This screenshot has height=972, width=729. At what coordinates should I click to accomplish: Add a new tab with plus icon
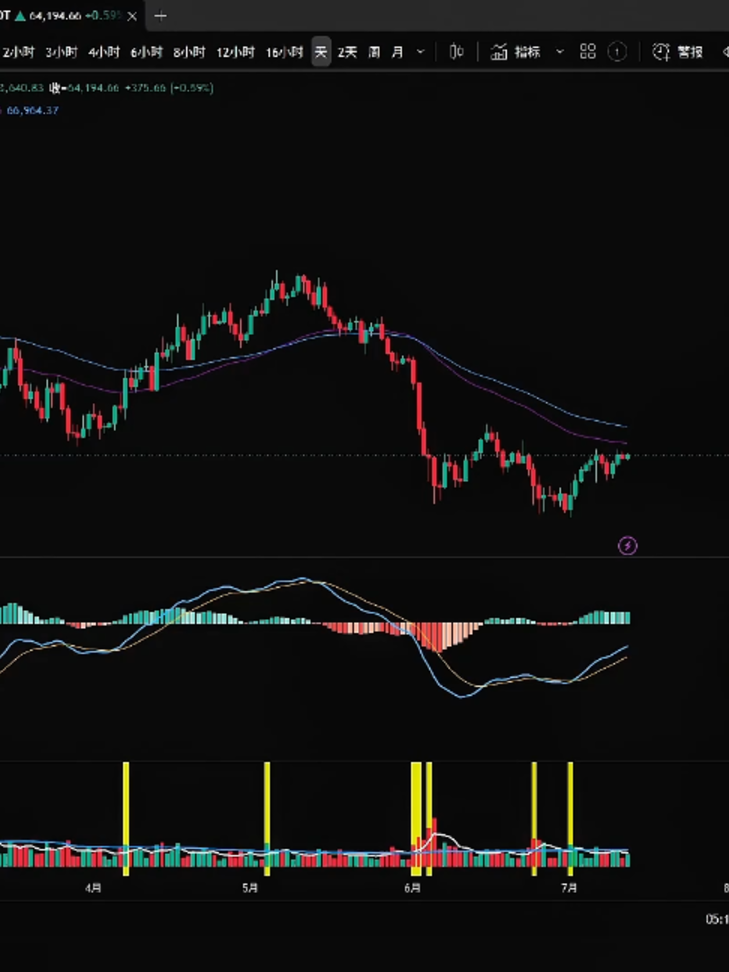[160, 16]
